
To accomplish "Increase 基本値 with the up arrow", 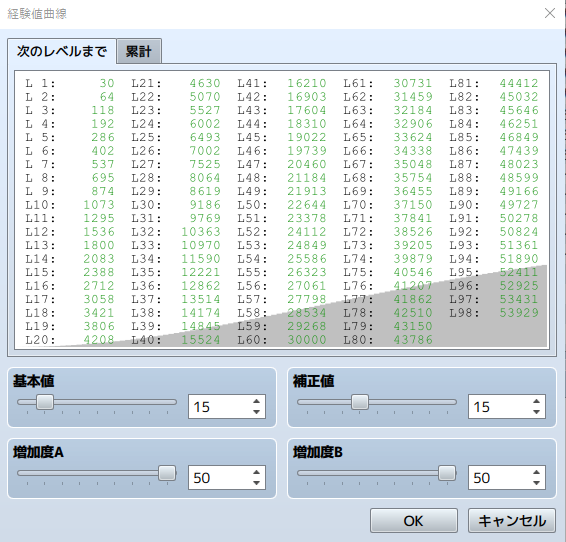I will [256, 401].
